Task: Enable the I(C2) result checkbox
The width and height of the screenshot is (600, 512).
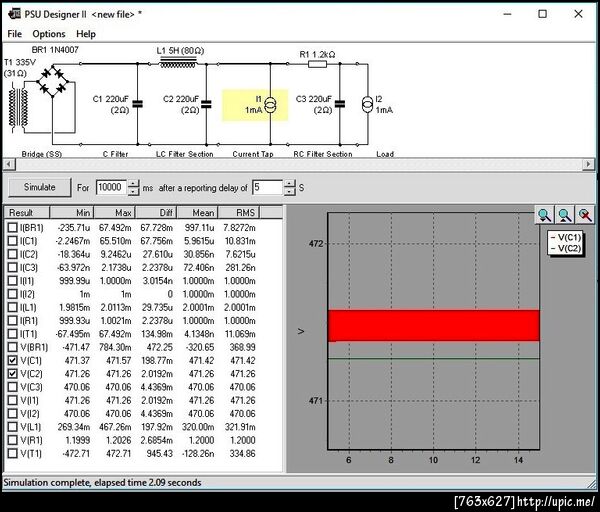Action: click(13, 254)
